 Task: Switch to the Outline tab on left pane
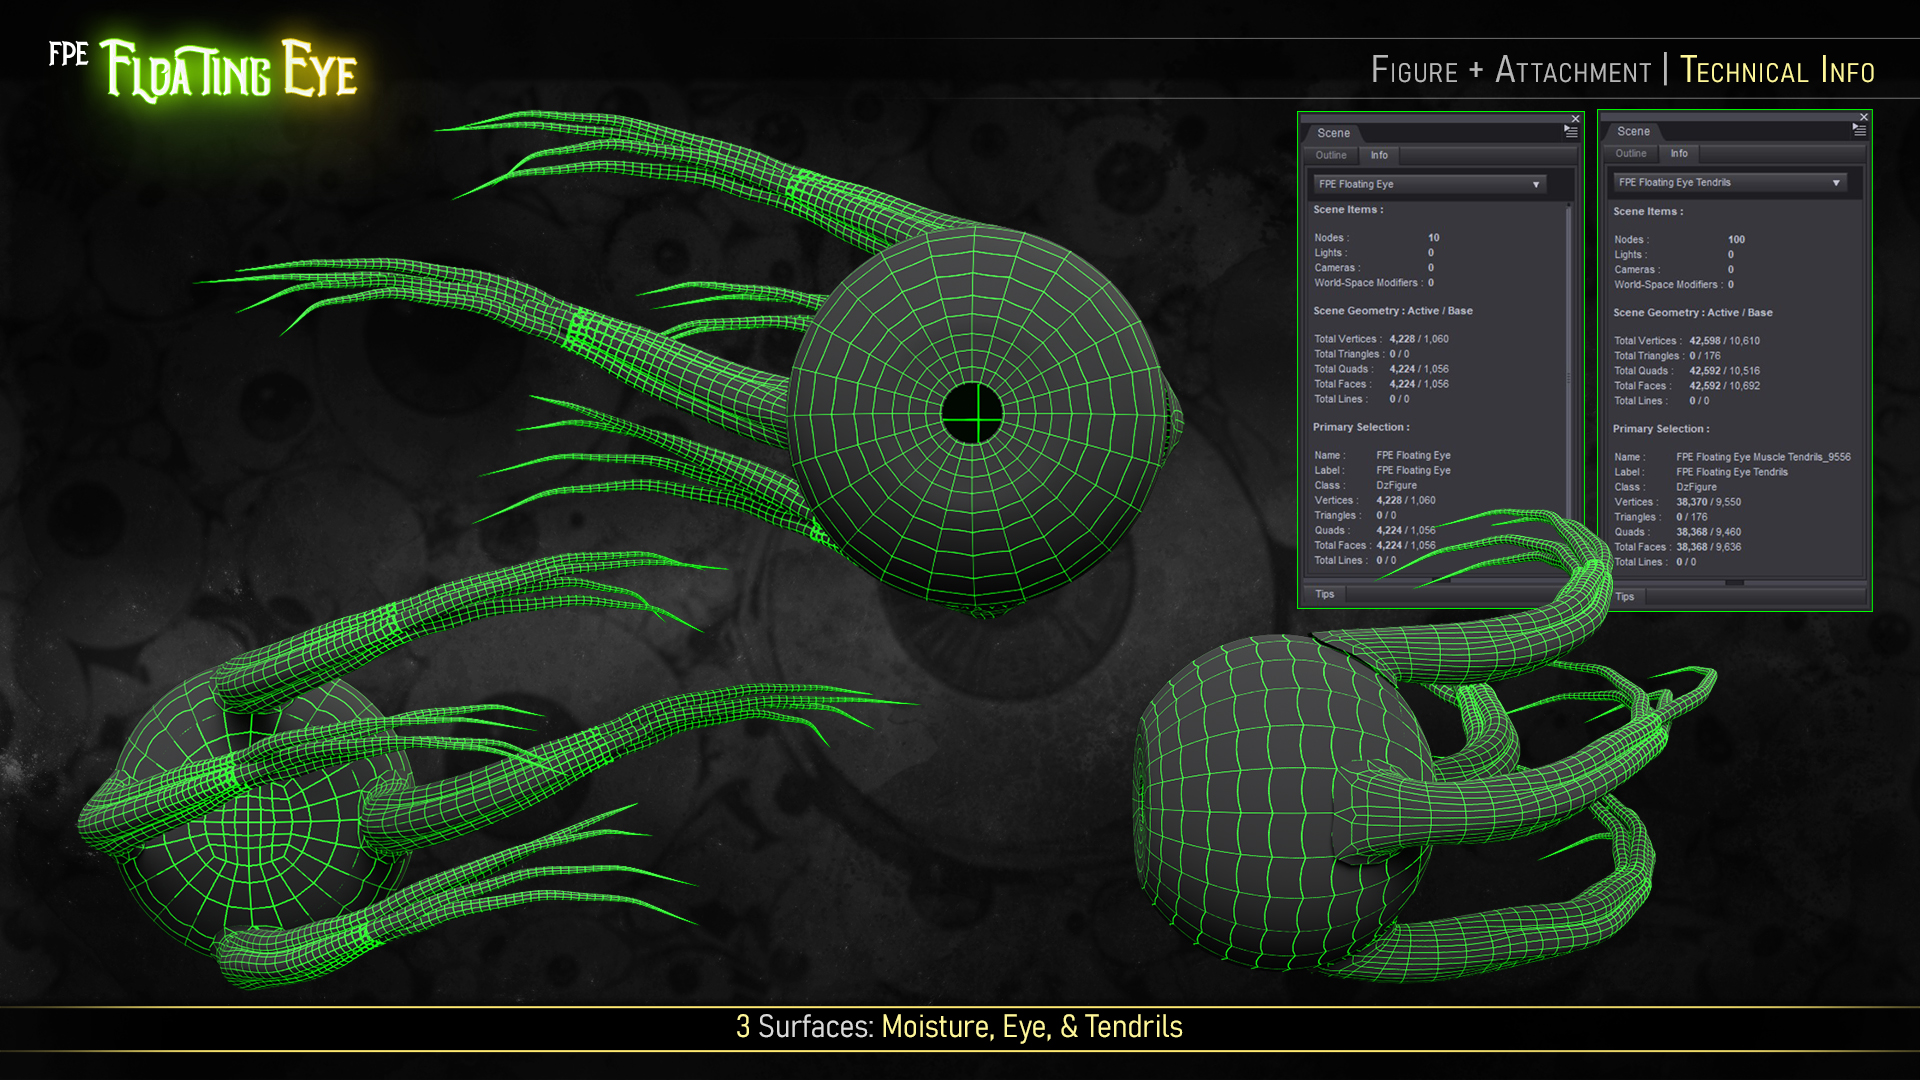[x=1330, y=155]
